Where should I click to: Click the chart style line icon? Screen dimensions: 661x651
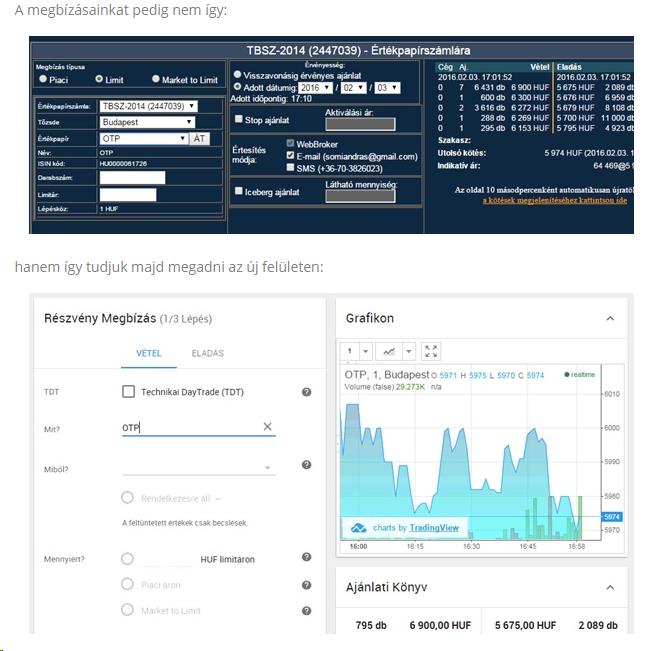point(389,351)
